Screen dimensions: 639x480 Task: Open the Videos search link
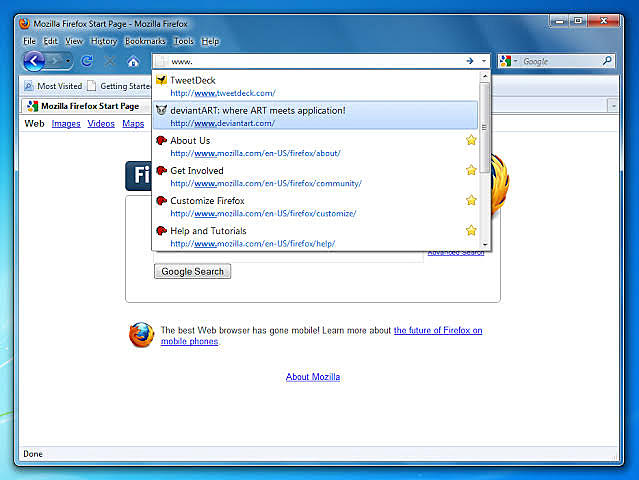click(x=101, y=123)
